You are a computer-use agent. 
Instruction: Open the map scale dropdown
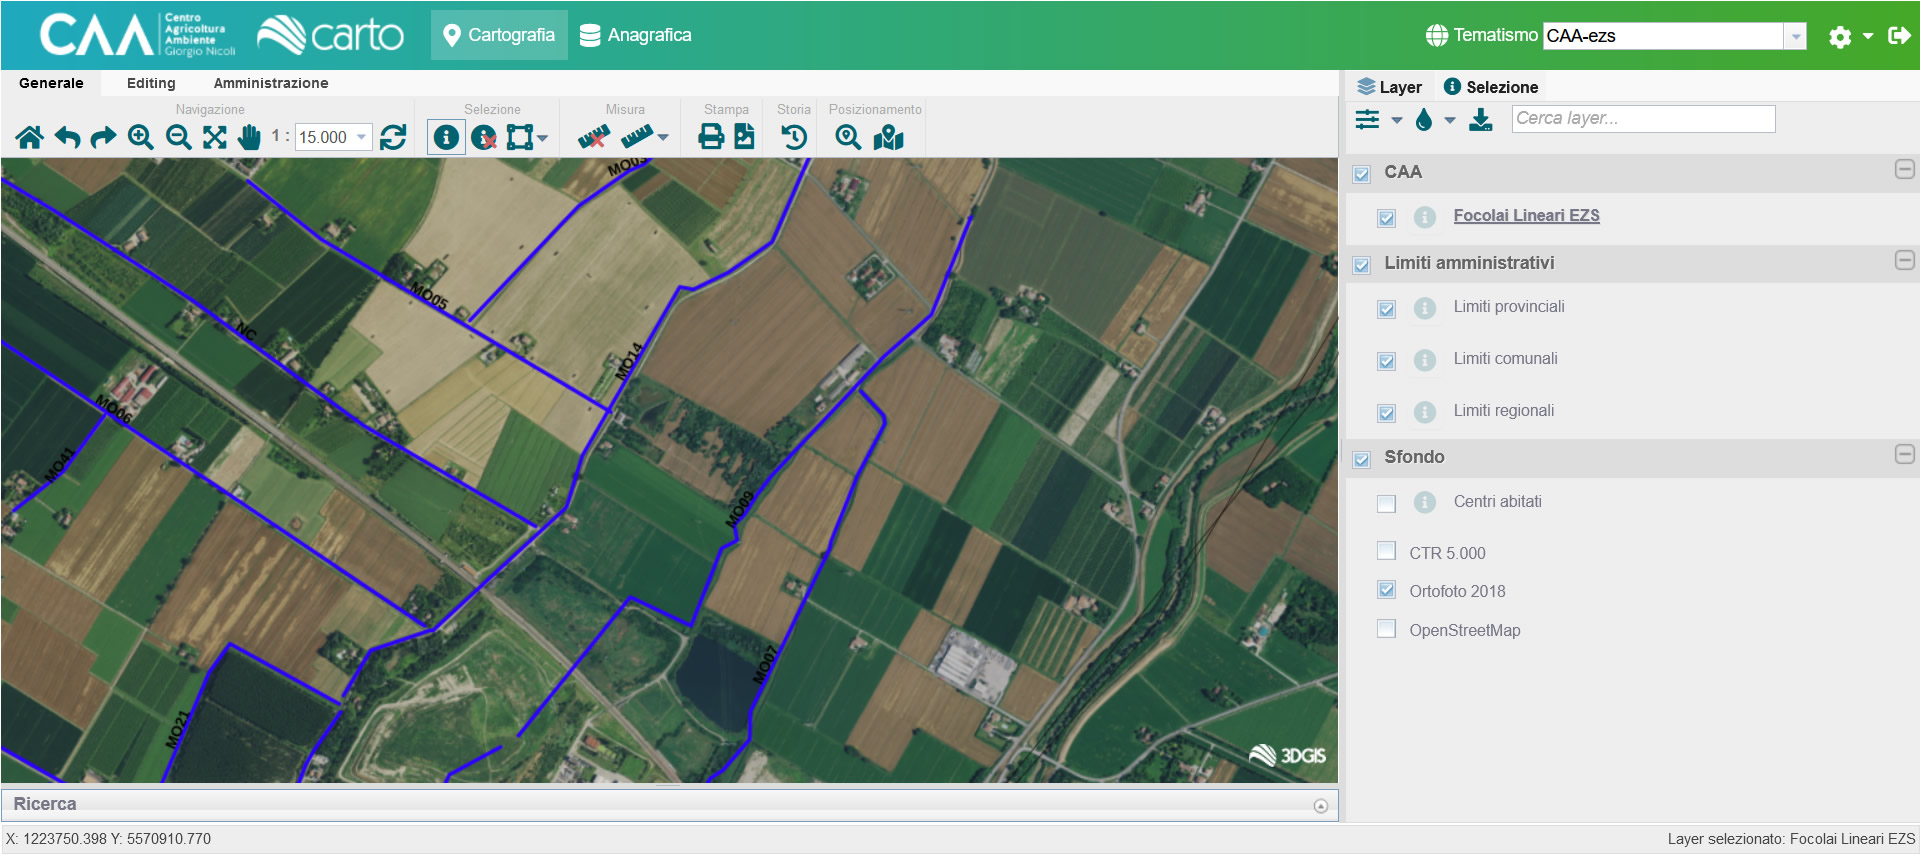point(361,137)
